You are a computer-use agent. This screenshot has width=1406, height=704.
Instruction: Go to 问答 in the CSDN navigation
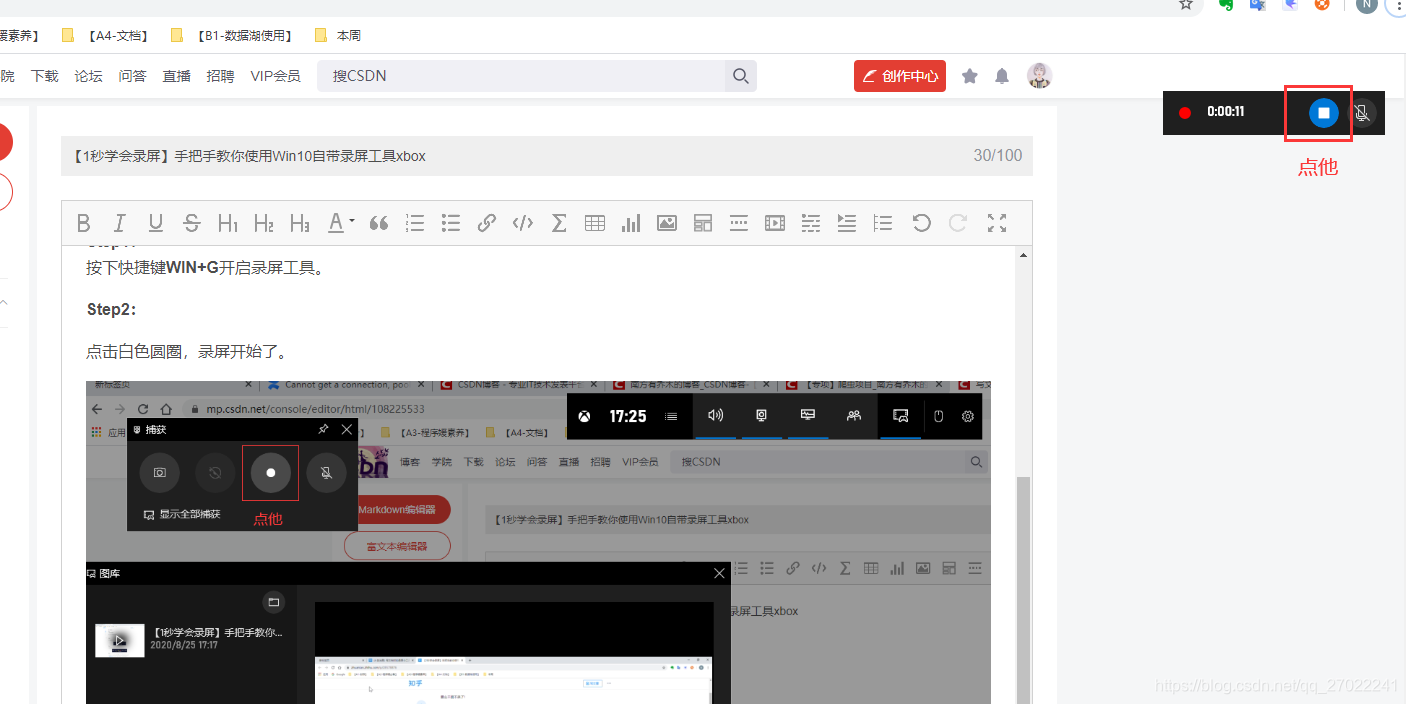(133, 76)
